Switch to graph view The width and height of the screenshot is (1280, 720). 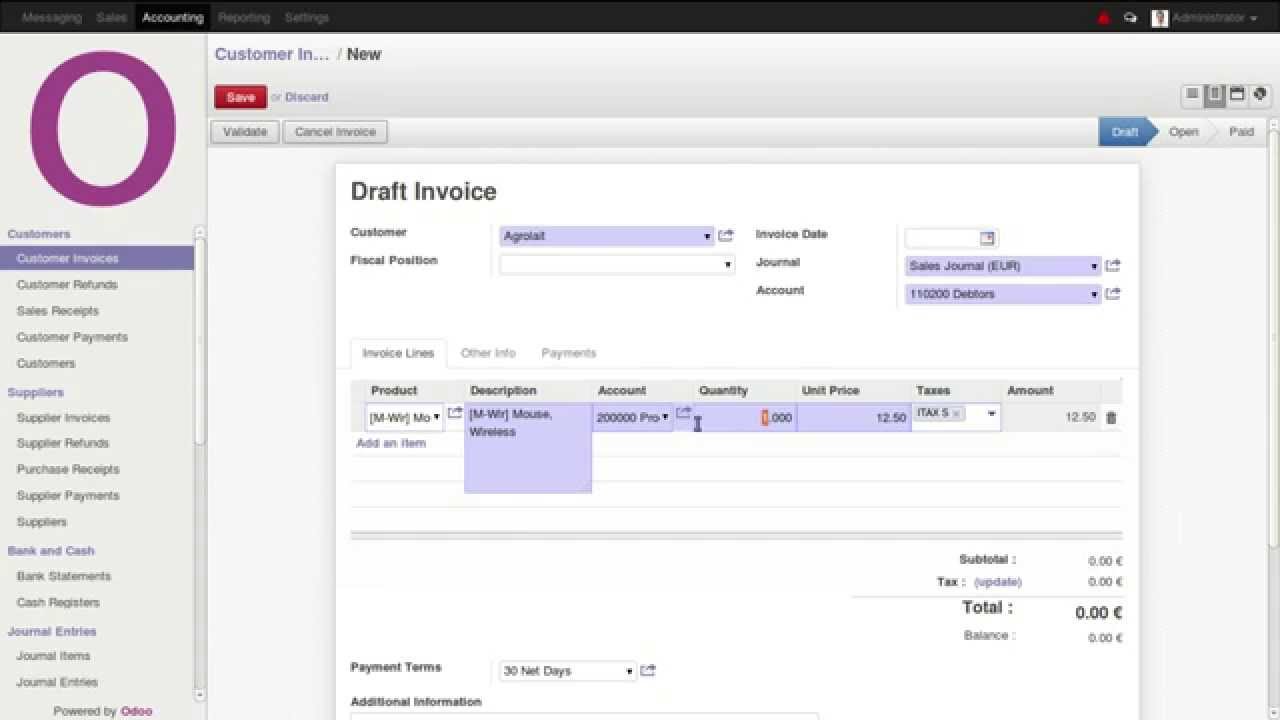pos(1259,95)
